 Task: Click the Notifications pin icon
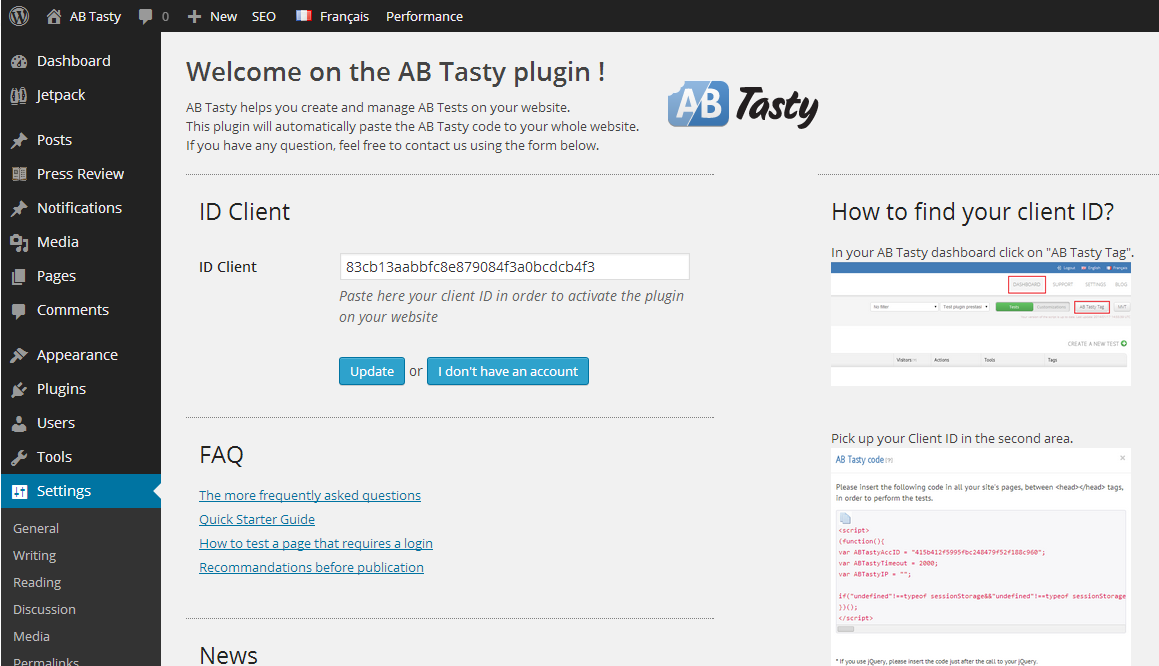(19, 208)
